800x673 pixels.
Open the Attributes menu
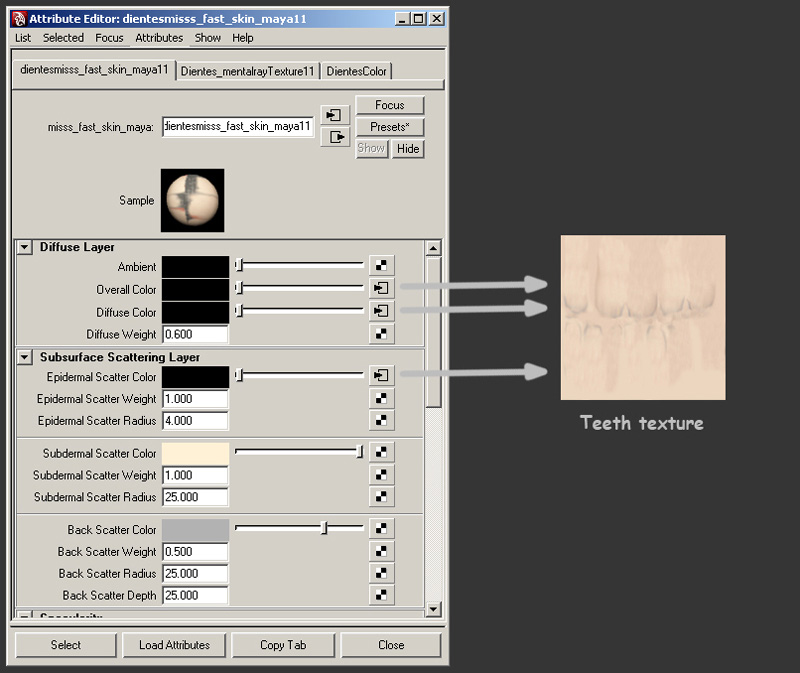click(159, 38)
